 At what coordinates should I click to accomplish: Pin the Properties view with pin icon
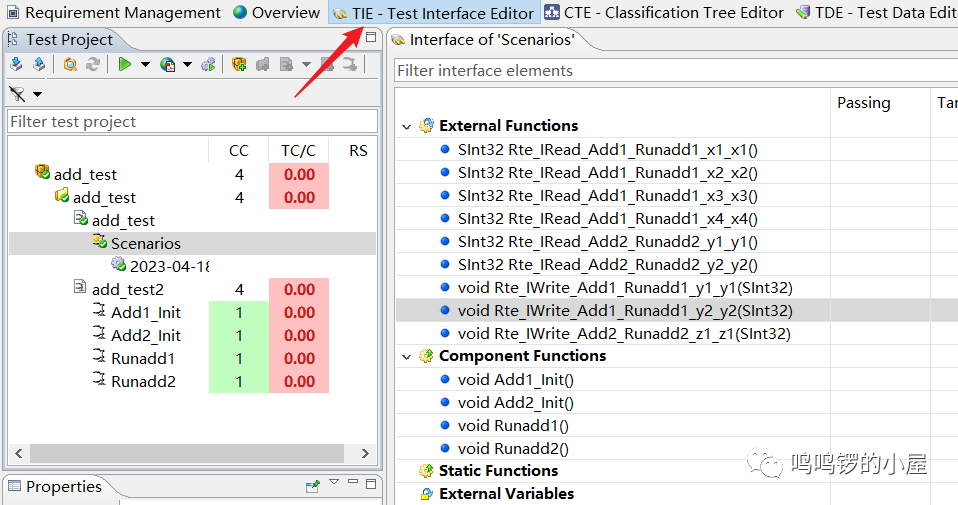312,486
